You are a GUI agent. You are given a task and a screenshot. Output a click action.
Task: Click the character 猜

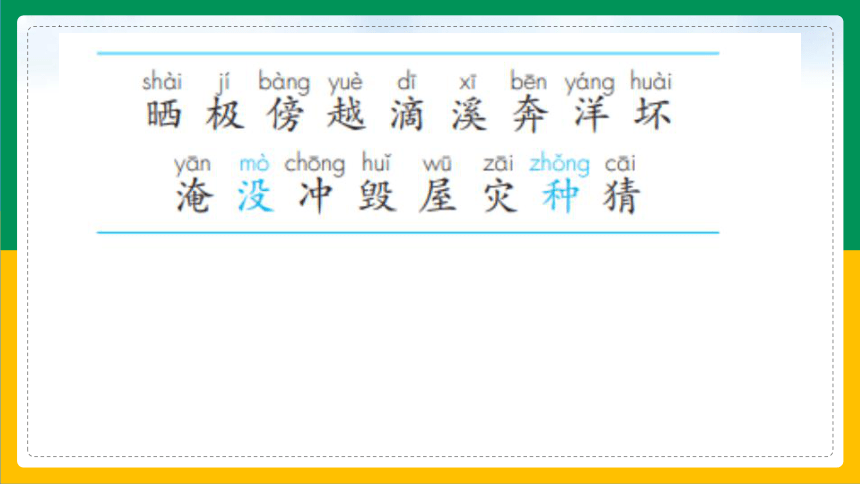(621, 196)
